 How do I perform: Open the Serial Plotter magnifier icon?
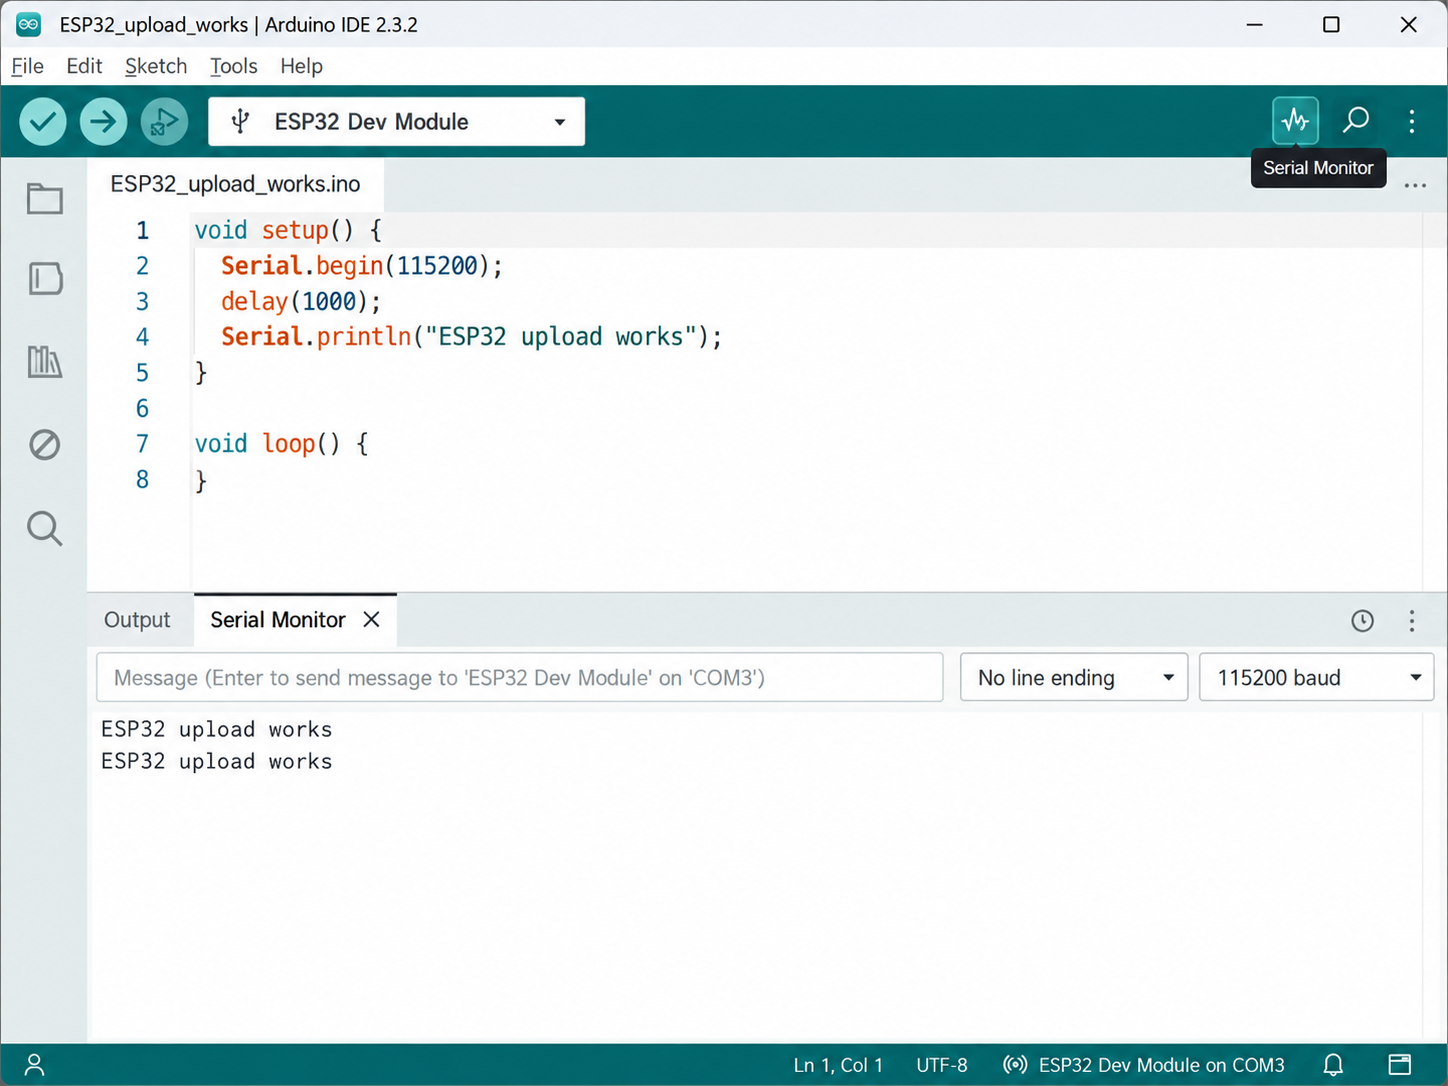1355,121
